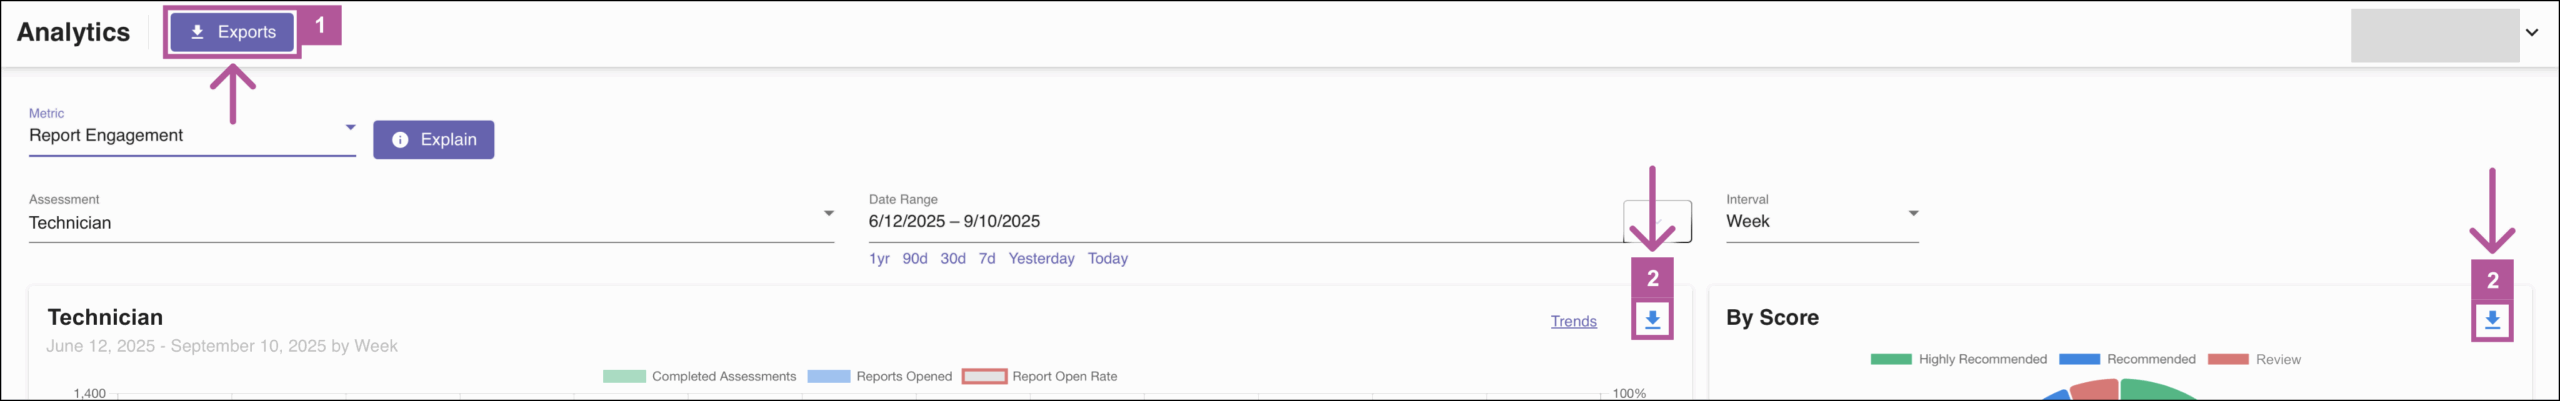The image size is (2560, 401).
Task: Open the Assessment Technician dropdown
Action: coord(828,214)
